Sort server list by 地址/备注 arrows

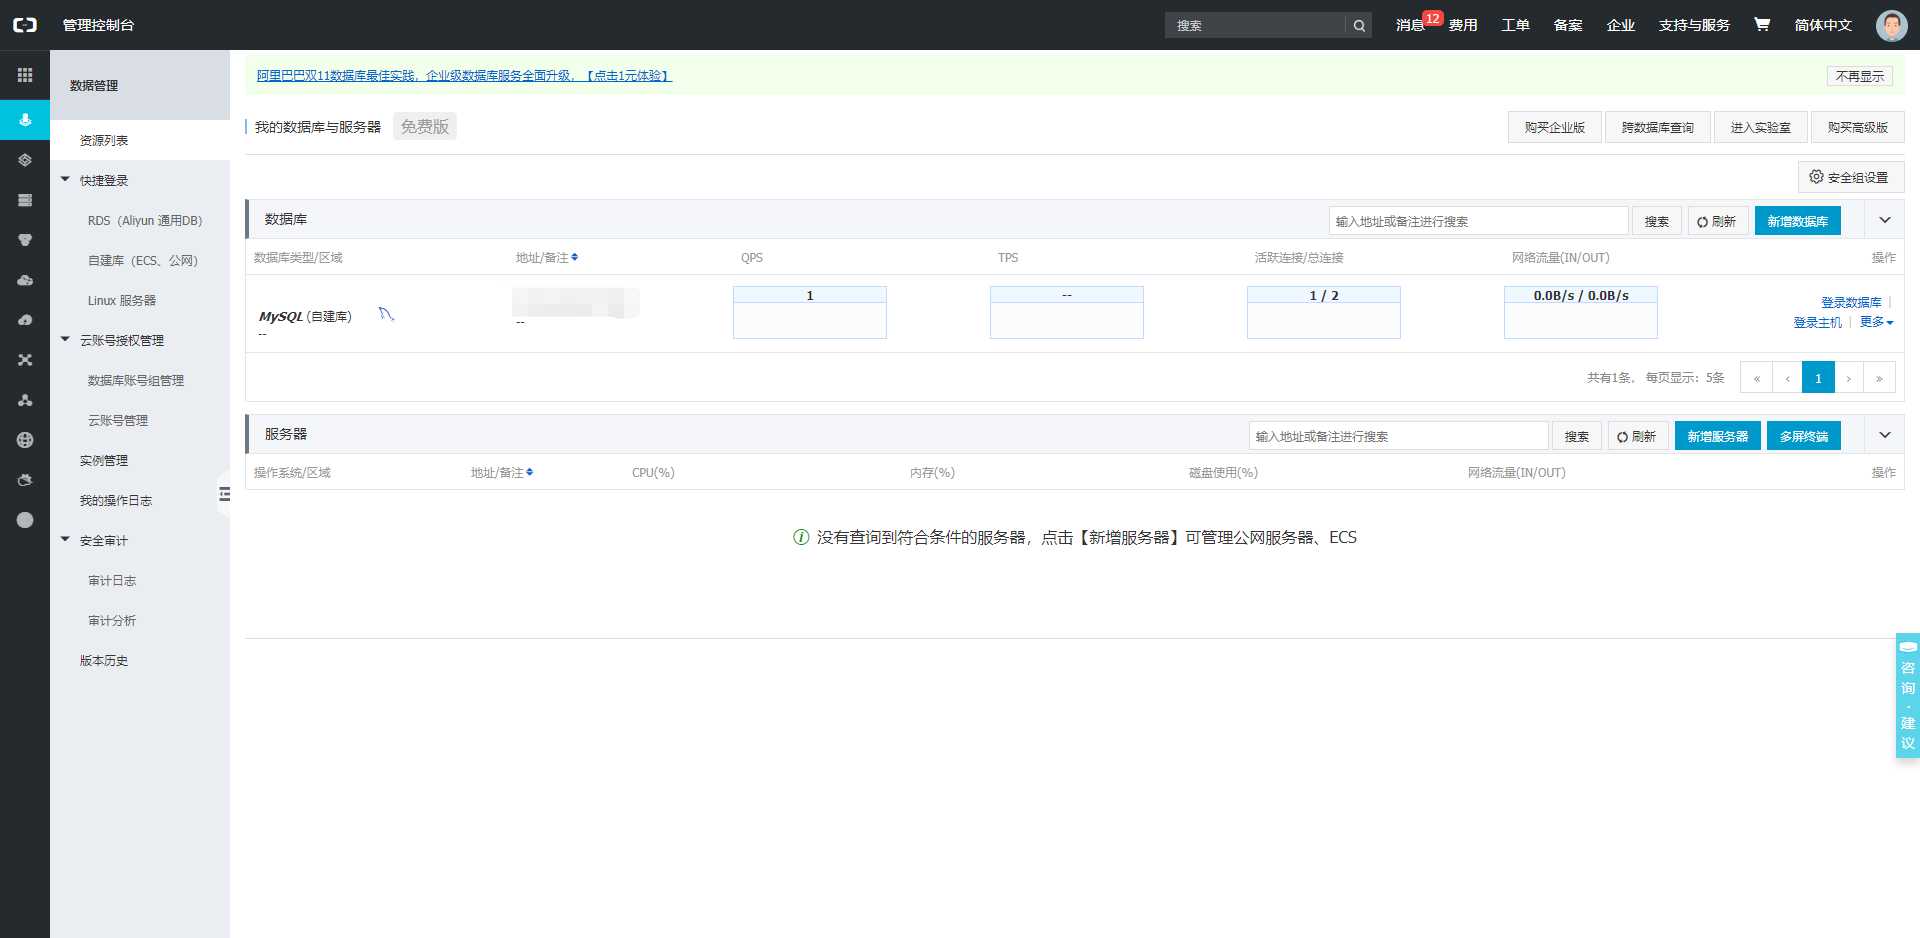[x=529, y=472]
